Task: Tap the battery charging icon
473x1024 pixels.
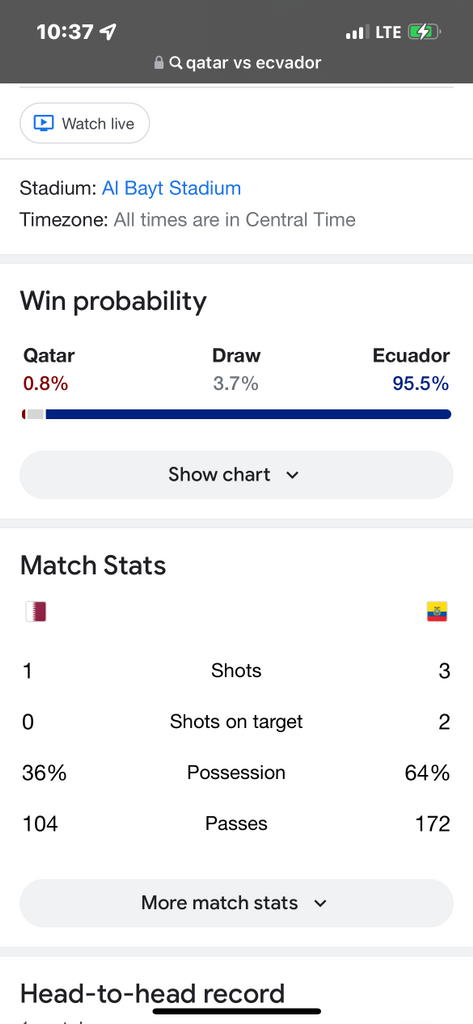Action: click(424, 31)
